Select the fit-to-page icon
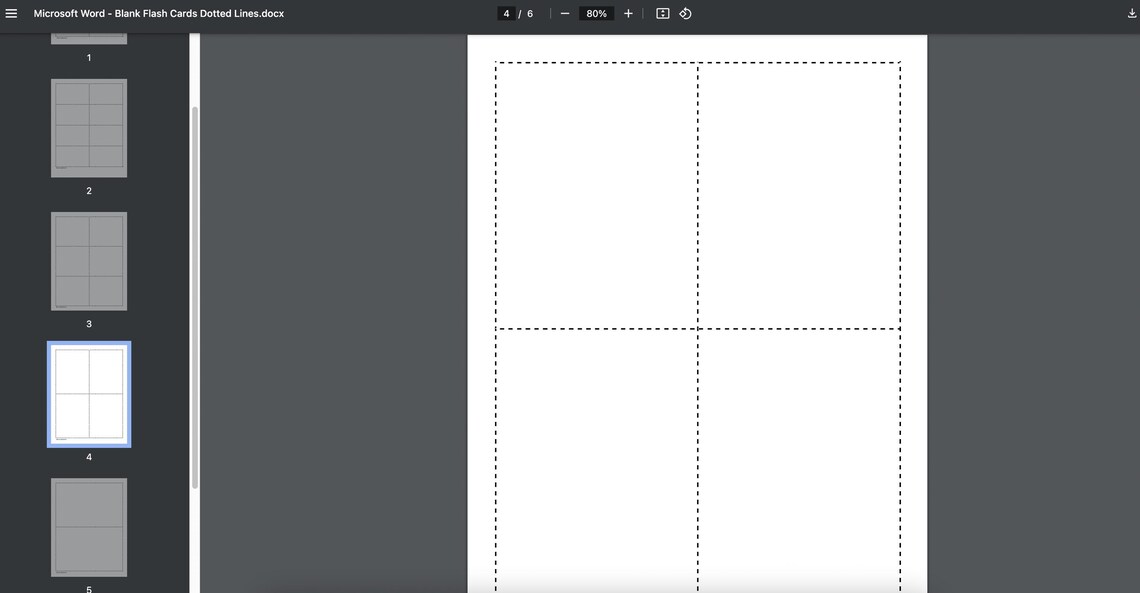The height and width of the screenshot is (593, 1140). coord(662,13)
